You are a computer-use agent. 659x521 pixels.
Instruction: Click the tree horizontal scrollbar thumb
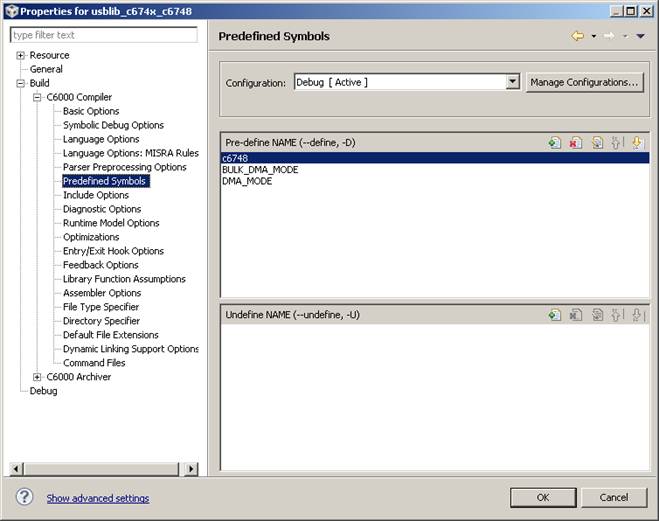click(x=101, y=468)
